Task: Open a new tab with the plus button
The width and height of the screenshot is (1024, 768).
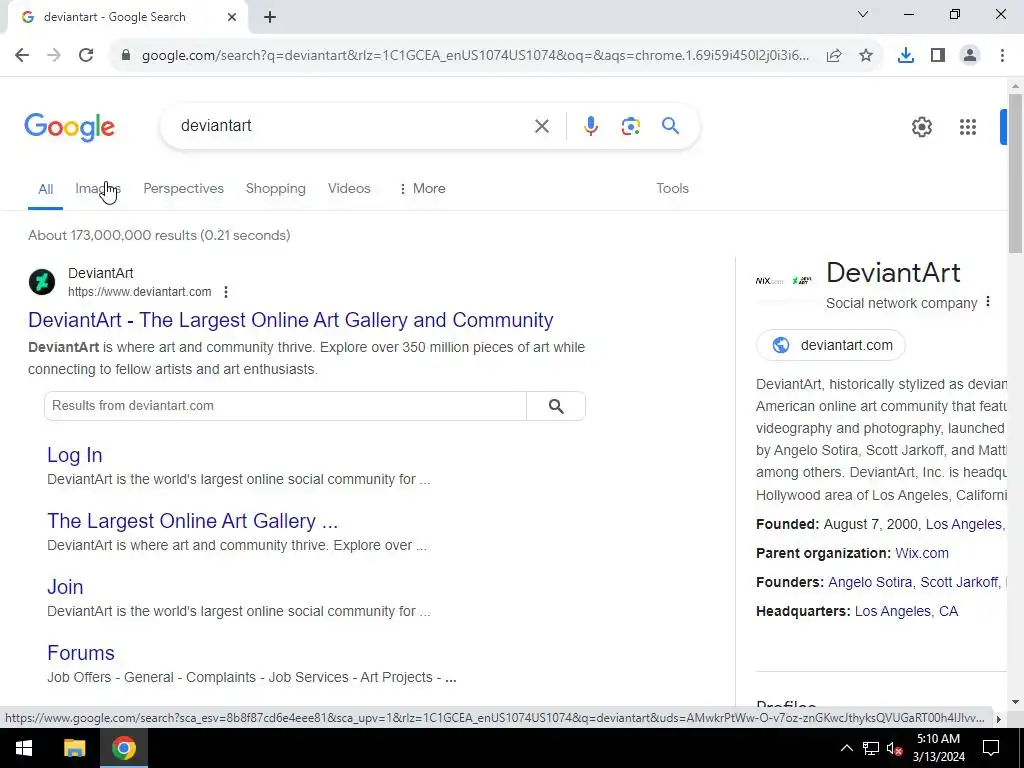Action: click(x=270, y=17)
